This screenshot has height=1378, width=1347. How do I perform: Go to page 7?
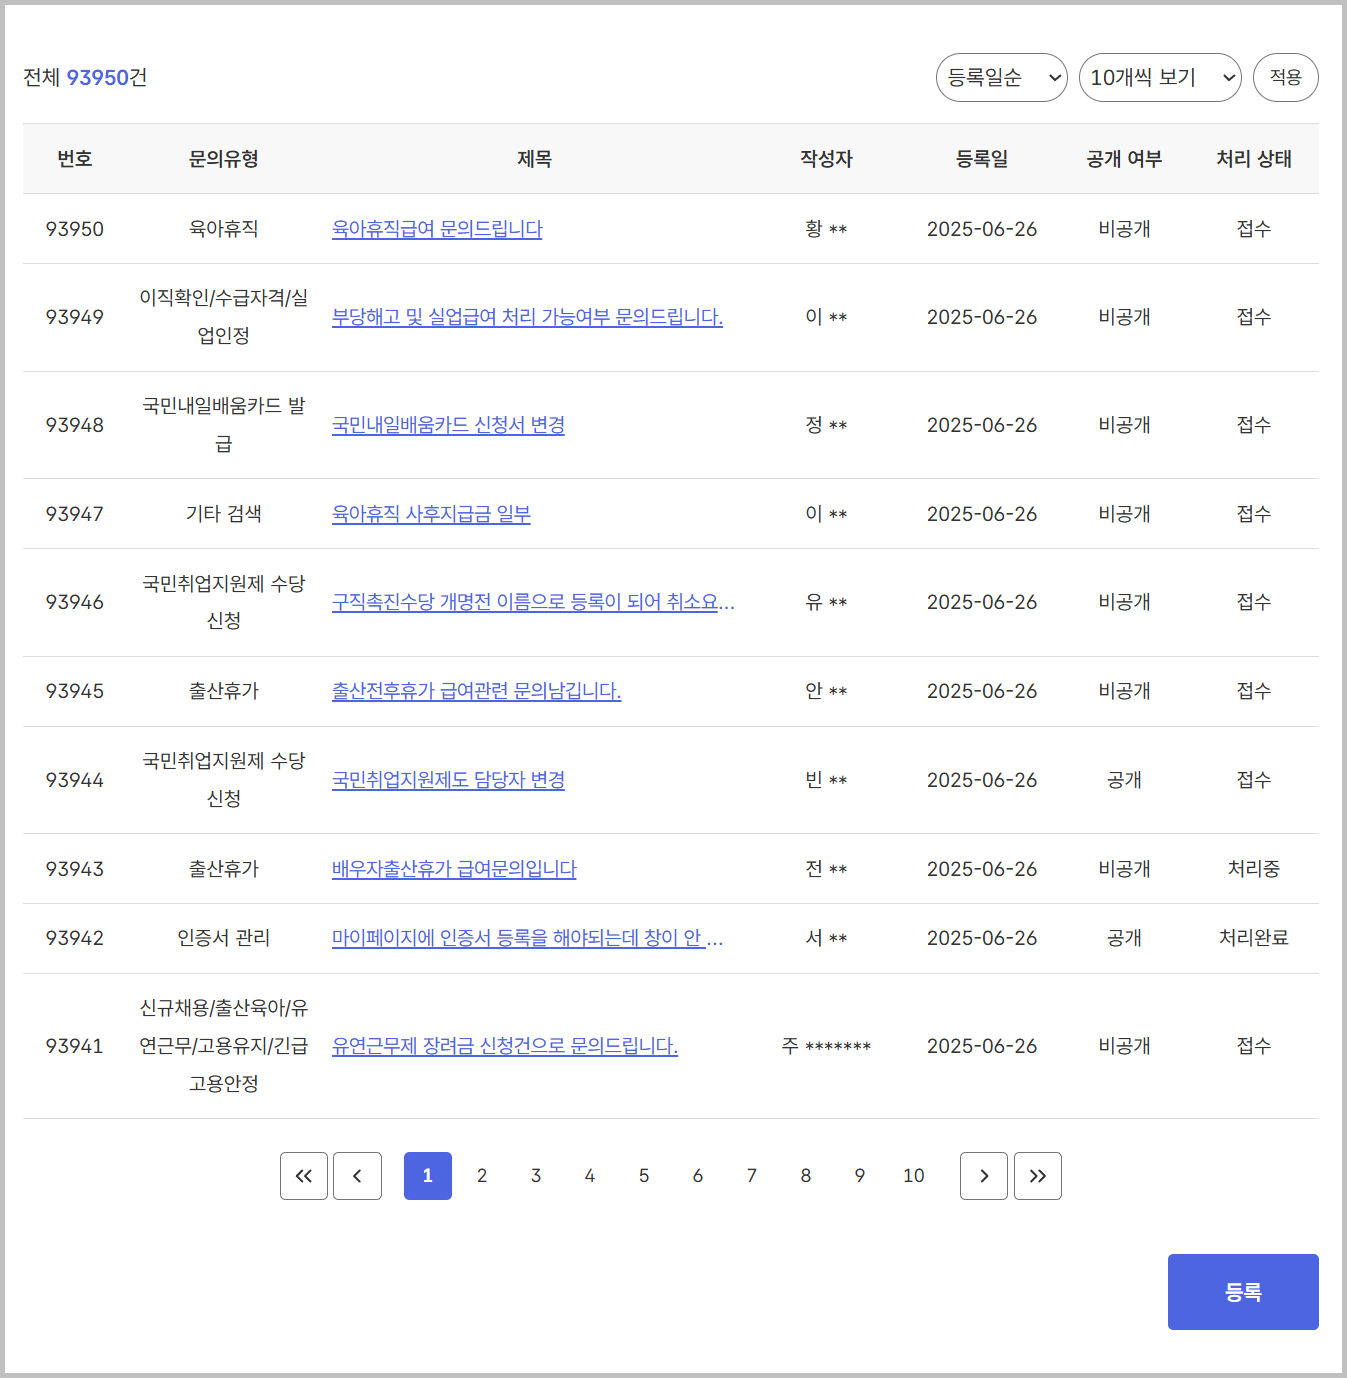[752, 1176]
